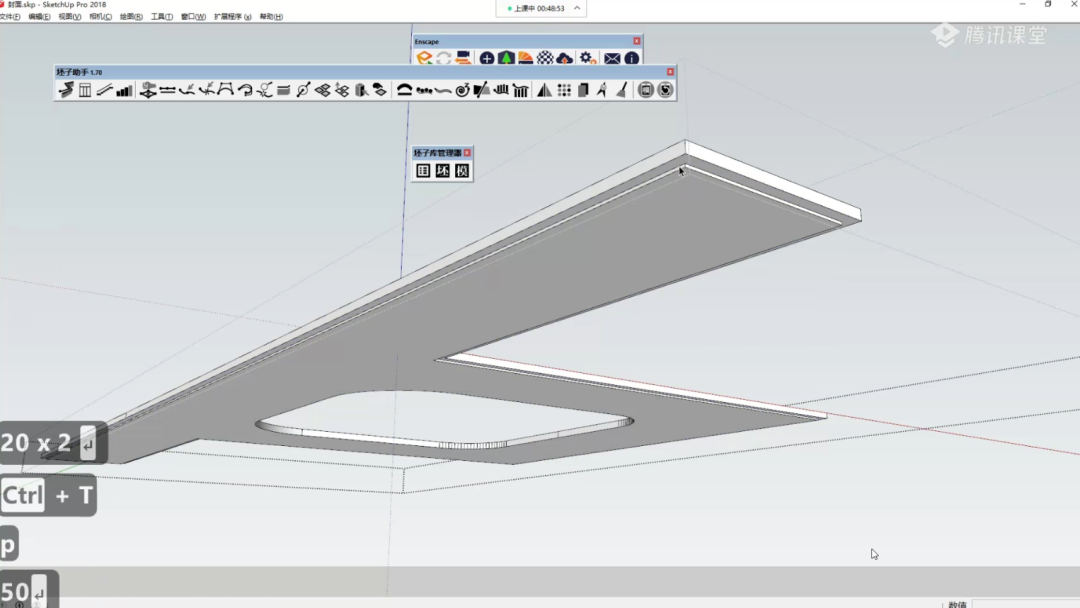Click Enscape synchronize views camera icon
Viewport: 1080px width, 608px height.
pyautogui.click(x=463, y=59)
